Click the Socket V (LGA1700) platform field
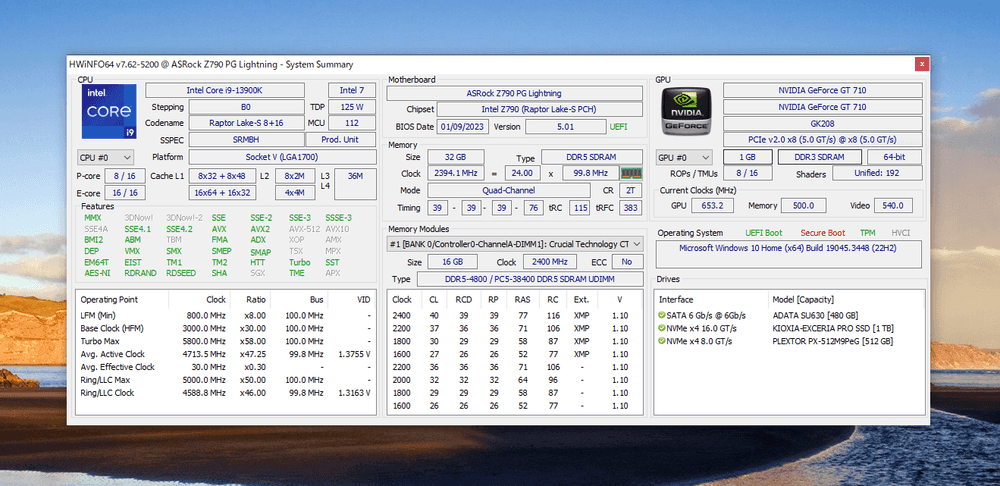Screen dimensions: 1000x486 282,157
